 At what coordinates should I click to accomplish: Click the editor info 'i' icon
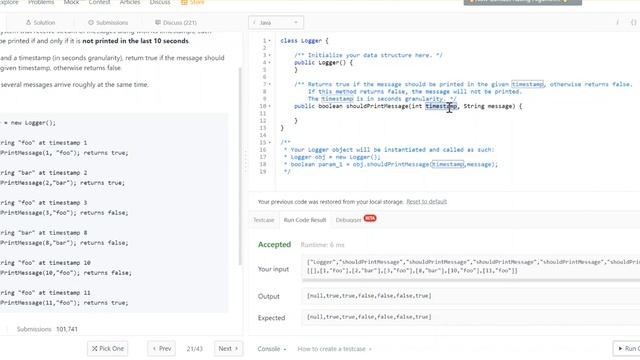[617, 22]
